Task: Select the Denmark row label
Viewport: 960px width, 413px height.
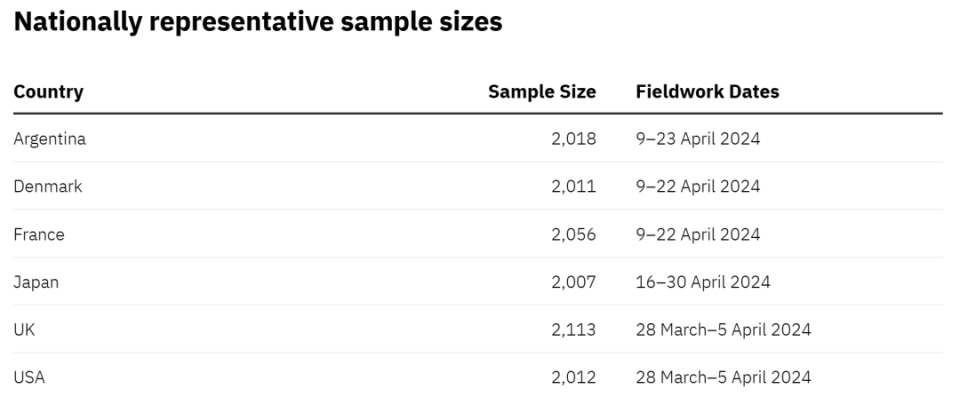Action: click(48, 187)
